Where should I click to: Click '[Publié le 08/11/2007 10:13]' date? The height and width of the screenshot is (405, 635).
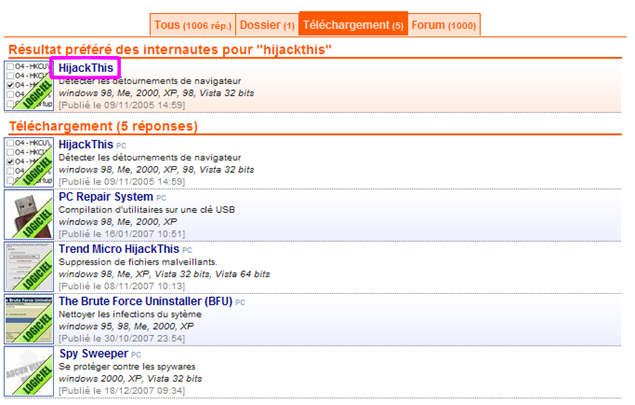click(x=122, y=286)
